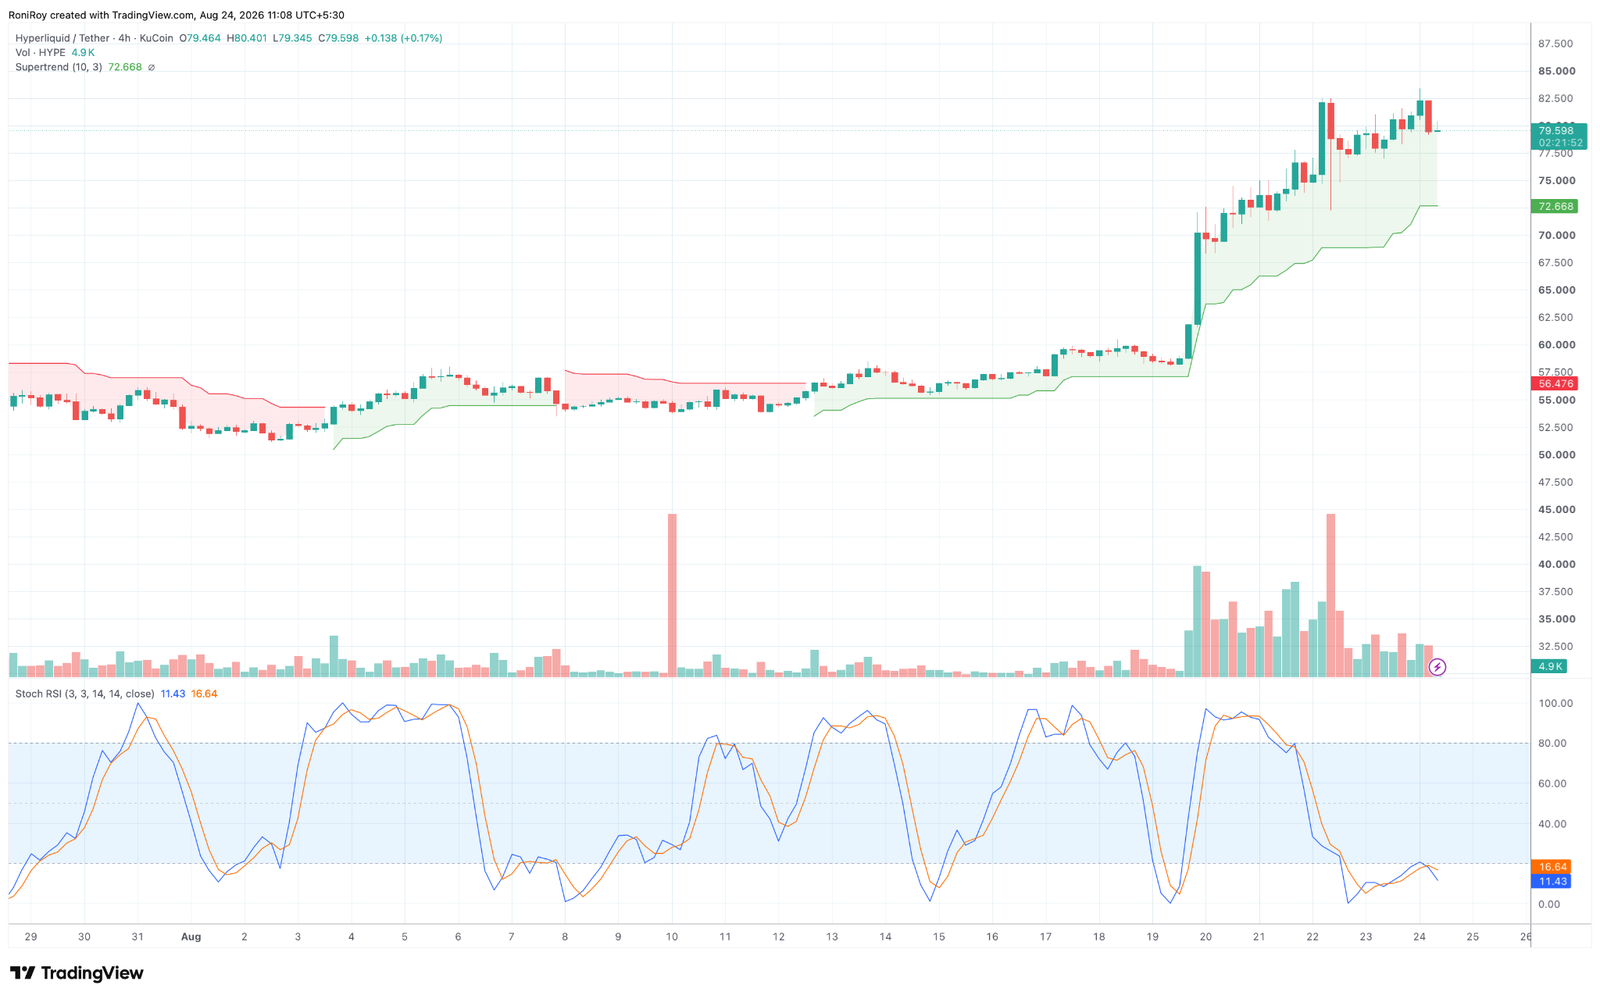Click the Vol · HYPE indicator label
The width and height of the screenshot is (1600, 998).
(40, 52)
